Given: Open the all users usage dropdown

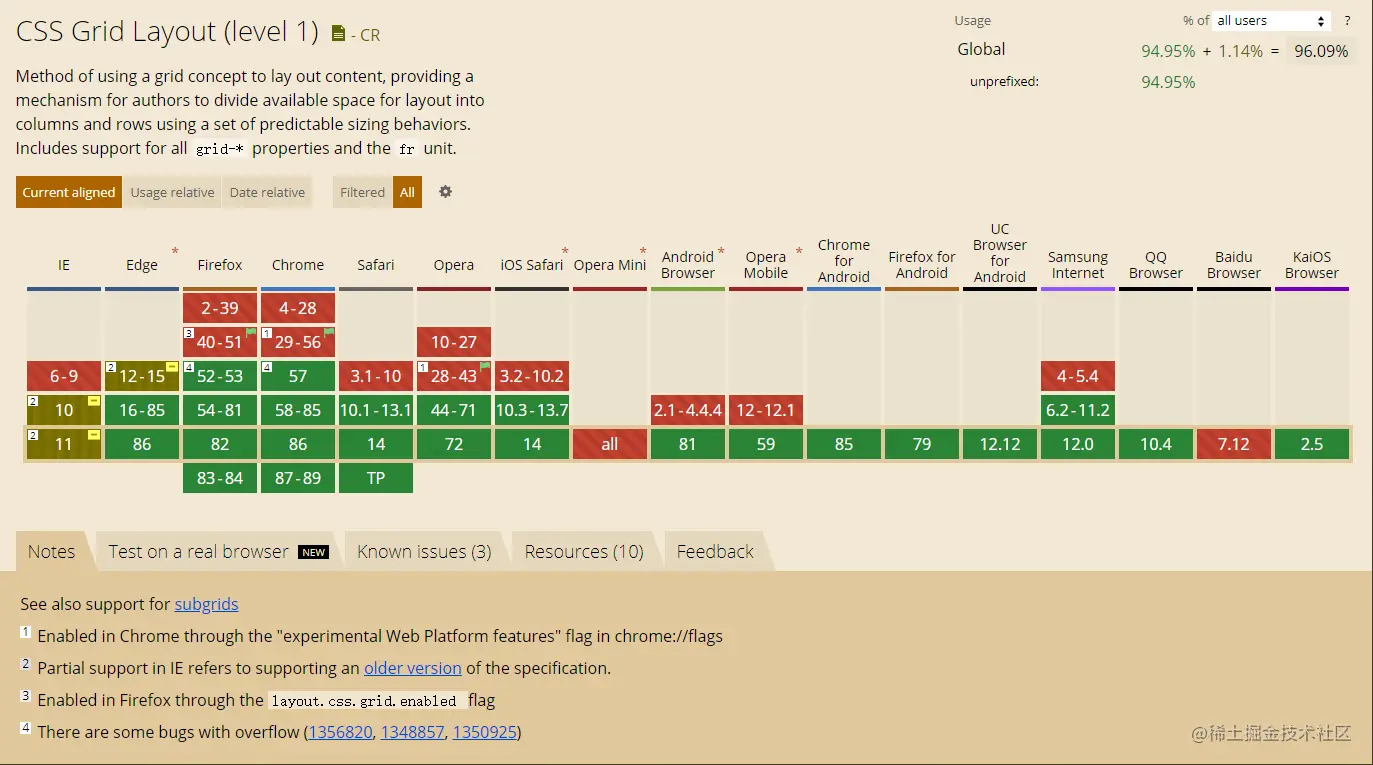Looking at the screenshot, I should tap(1272, 21).
